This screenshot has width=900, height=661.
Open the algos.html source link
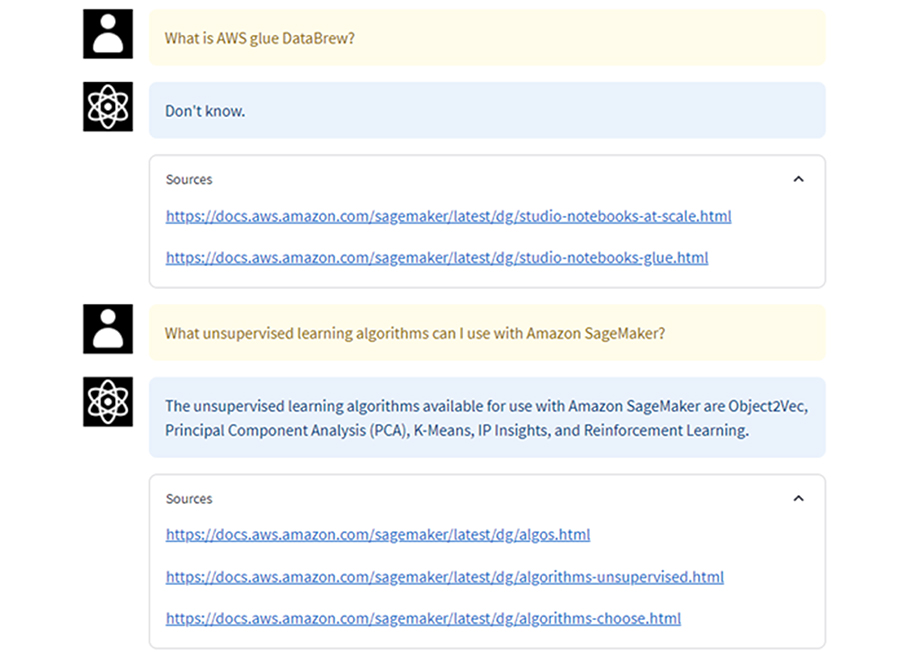tap(378, 535)
